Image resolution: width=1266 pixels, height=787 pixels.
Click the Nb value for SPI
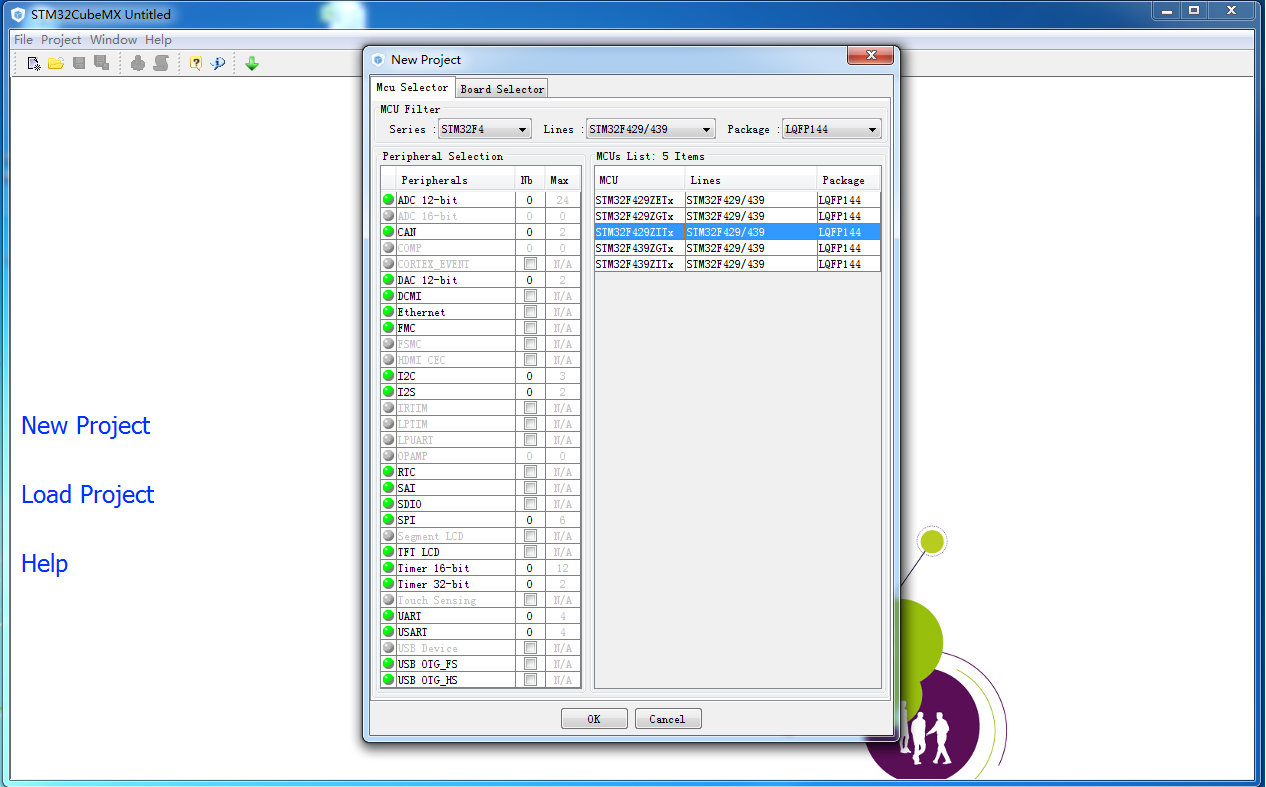(530, 520)
